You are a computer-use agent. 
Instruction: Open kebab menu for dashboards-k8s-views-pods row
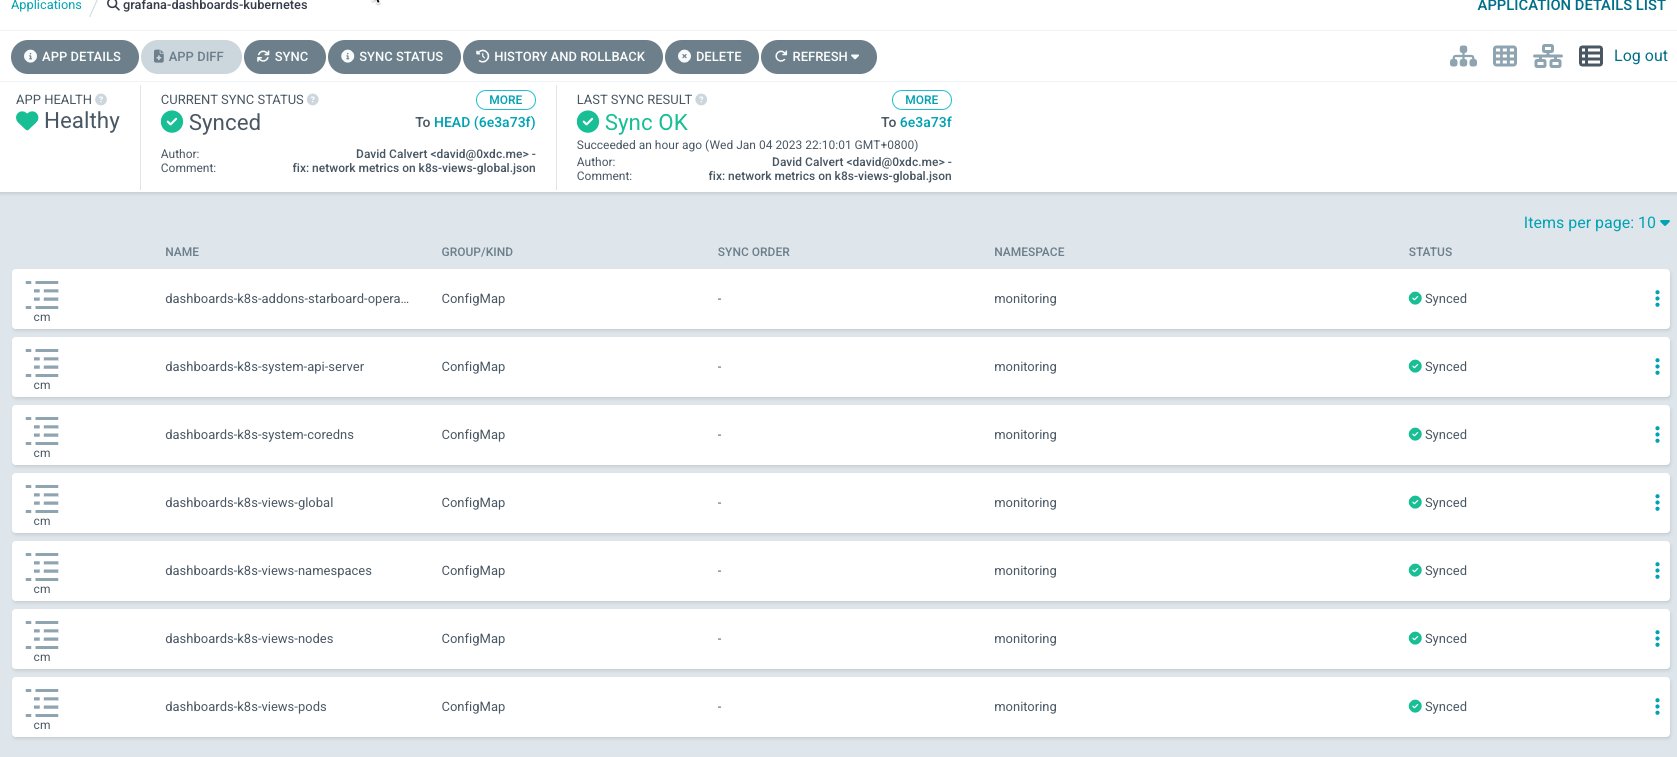click(x=1657, y=707)
